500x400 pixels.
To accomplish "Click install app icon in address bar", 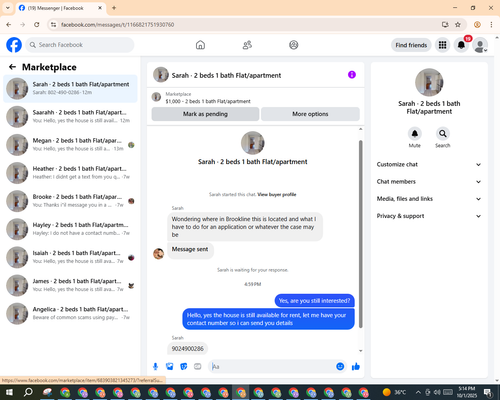I will [x=445, y=24].
